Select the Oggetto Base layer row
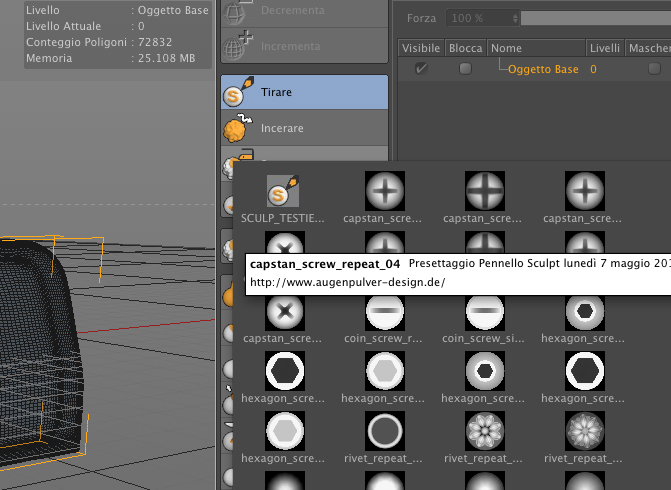 pyautogui.click(x=534, y=69)
